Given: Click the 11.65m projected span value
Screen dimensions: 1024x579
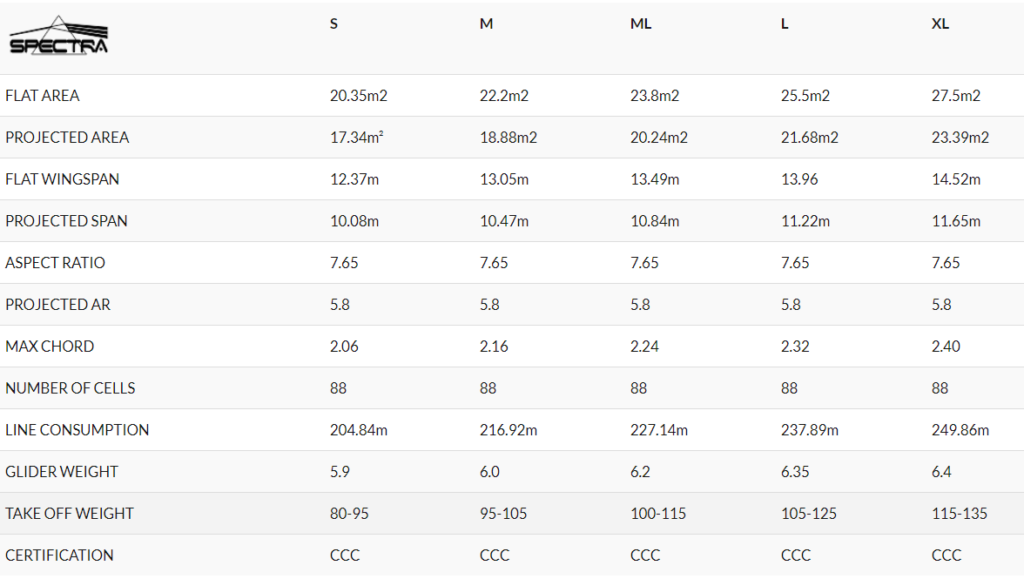Looking at the screenshot, I should click(956, 221).
